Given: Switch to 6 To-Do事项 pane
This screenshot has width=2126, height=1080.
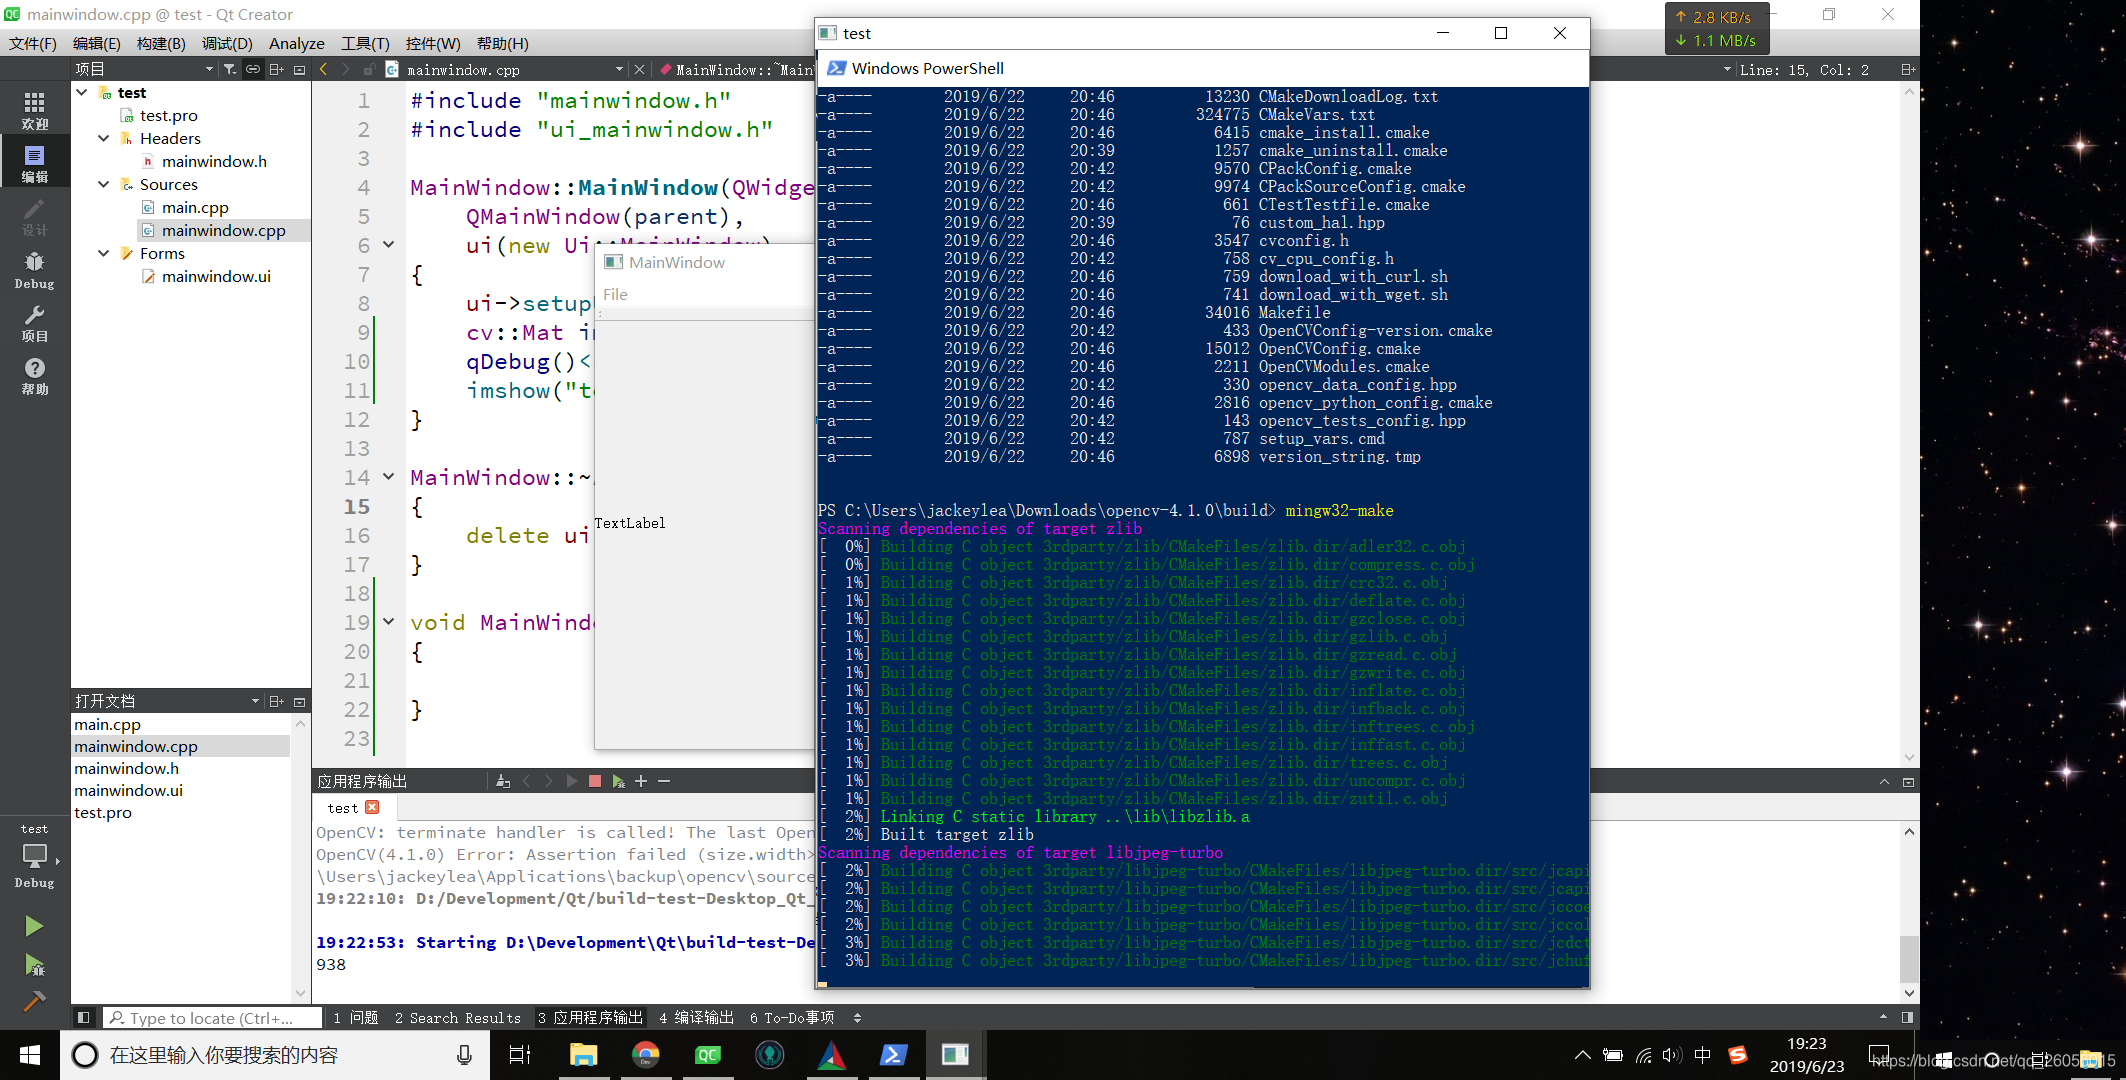Looking at the screenshot, I should 792,1017.
